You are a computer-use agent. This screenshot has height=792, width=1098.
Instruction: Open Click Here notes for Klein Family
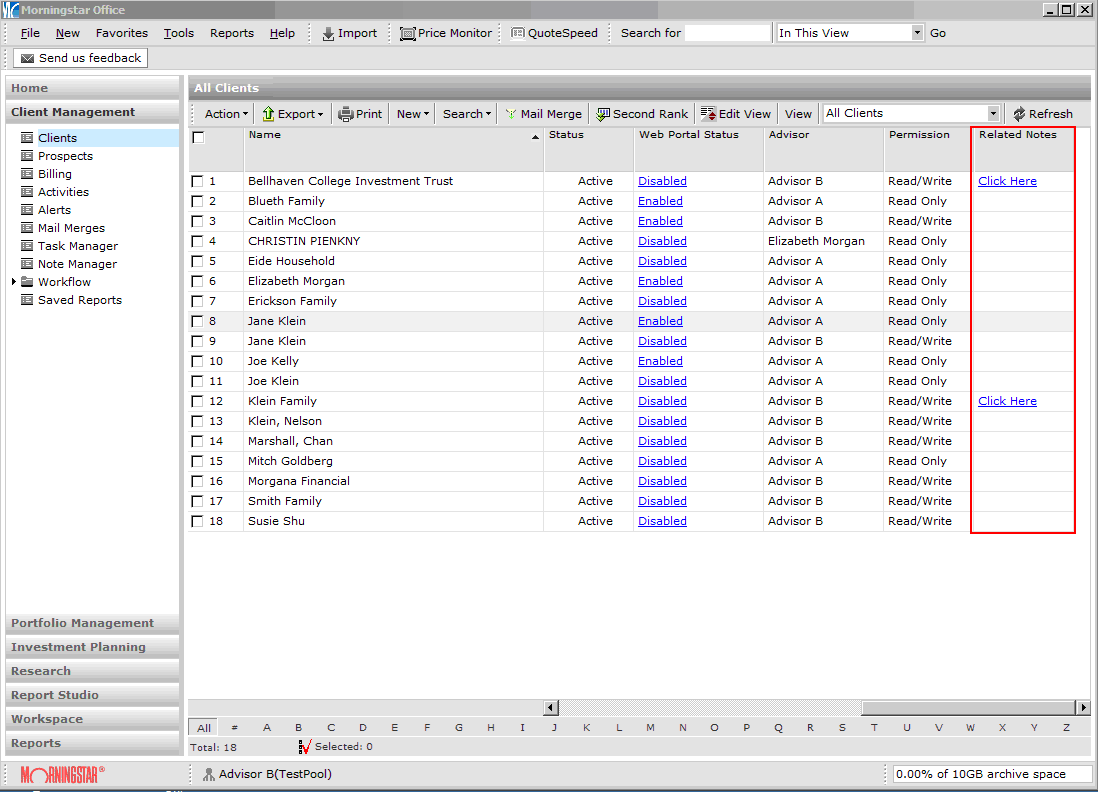(x=1007, y=401)
